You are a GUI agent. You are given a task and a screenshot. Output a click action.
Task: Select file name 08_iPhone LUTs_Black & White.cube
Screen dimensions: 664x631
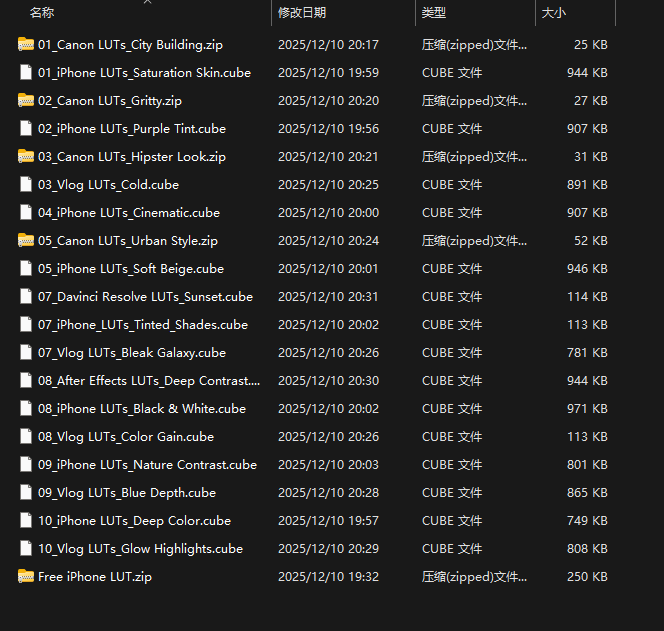[142, 409]
